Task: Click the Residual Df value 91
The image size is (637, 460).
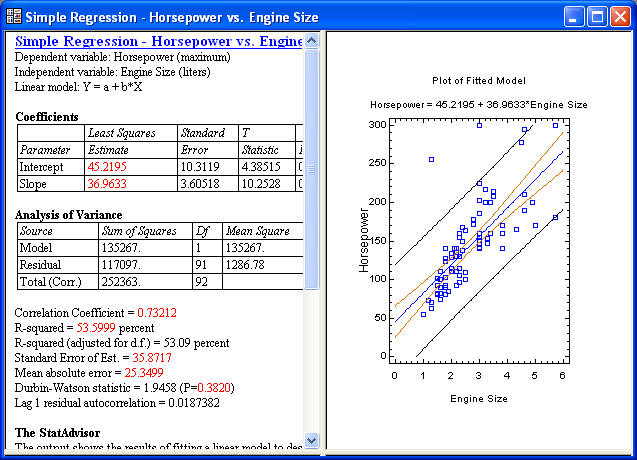Action: (x=201, y=265)
